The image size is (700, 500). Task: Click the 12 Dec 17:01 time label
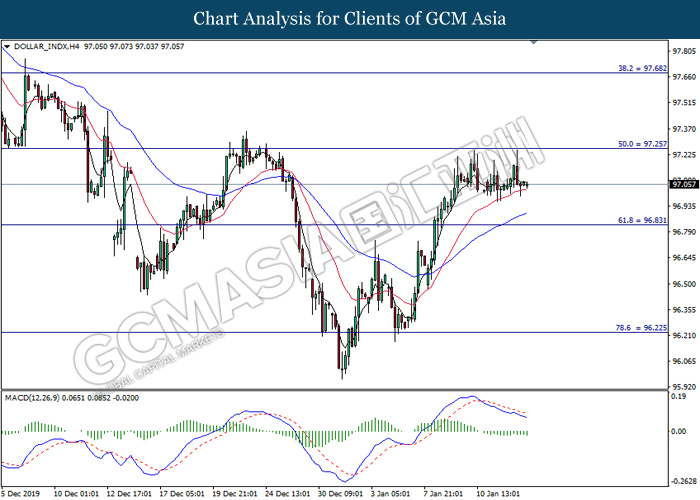coord(129,494)
